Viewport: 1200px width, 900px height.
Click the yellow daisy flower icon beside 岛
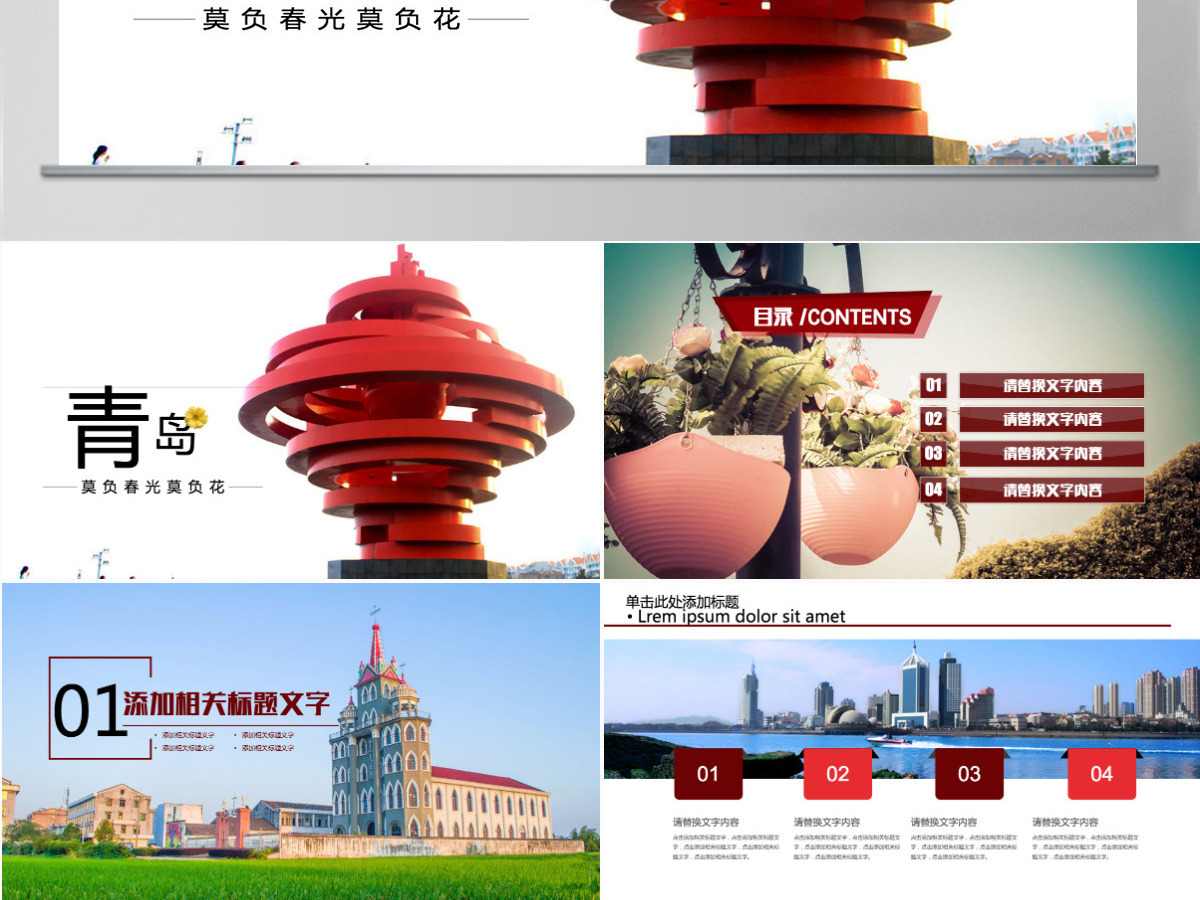(x=196, y=417)
